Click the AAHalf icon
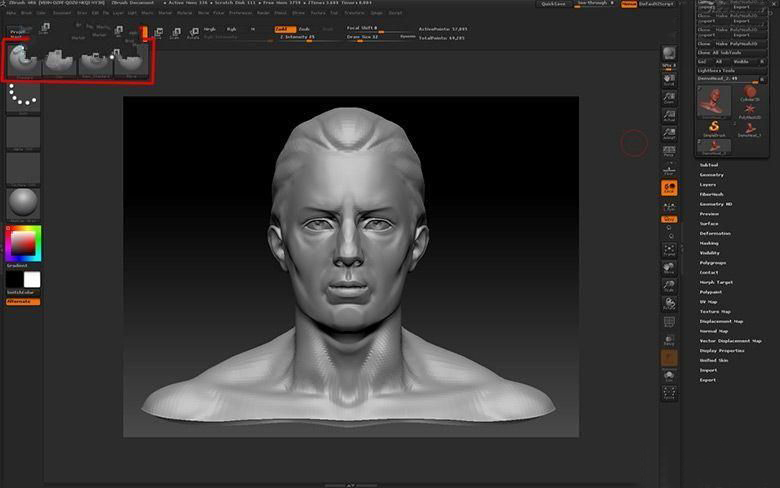This screenshot has height=488, width=780. tap(669, 134)
